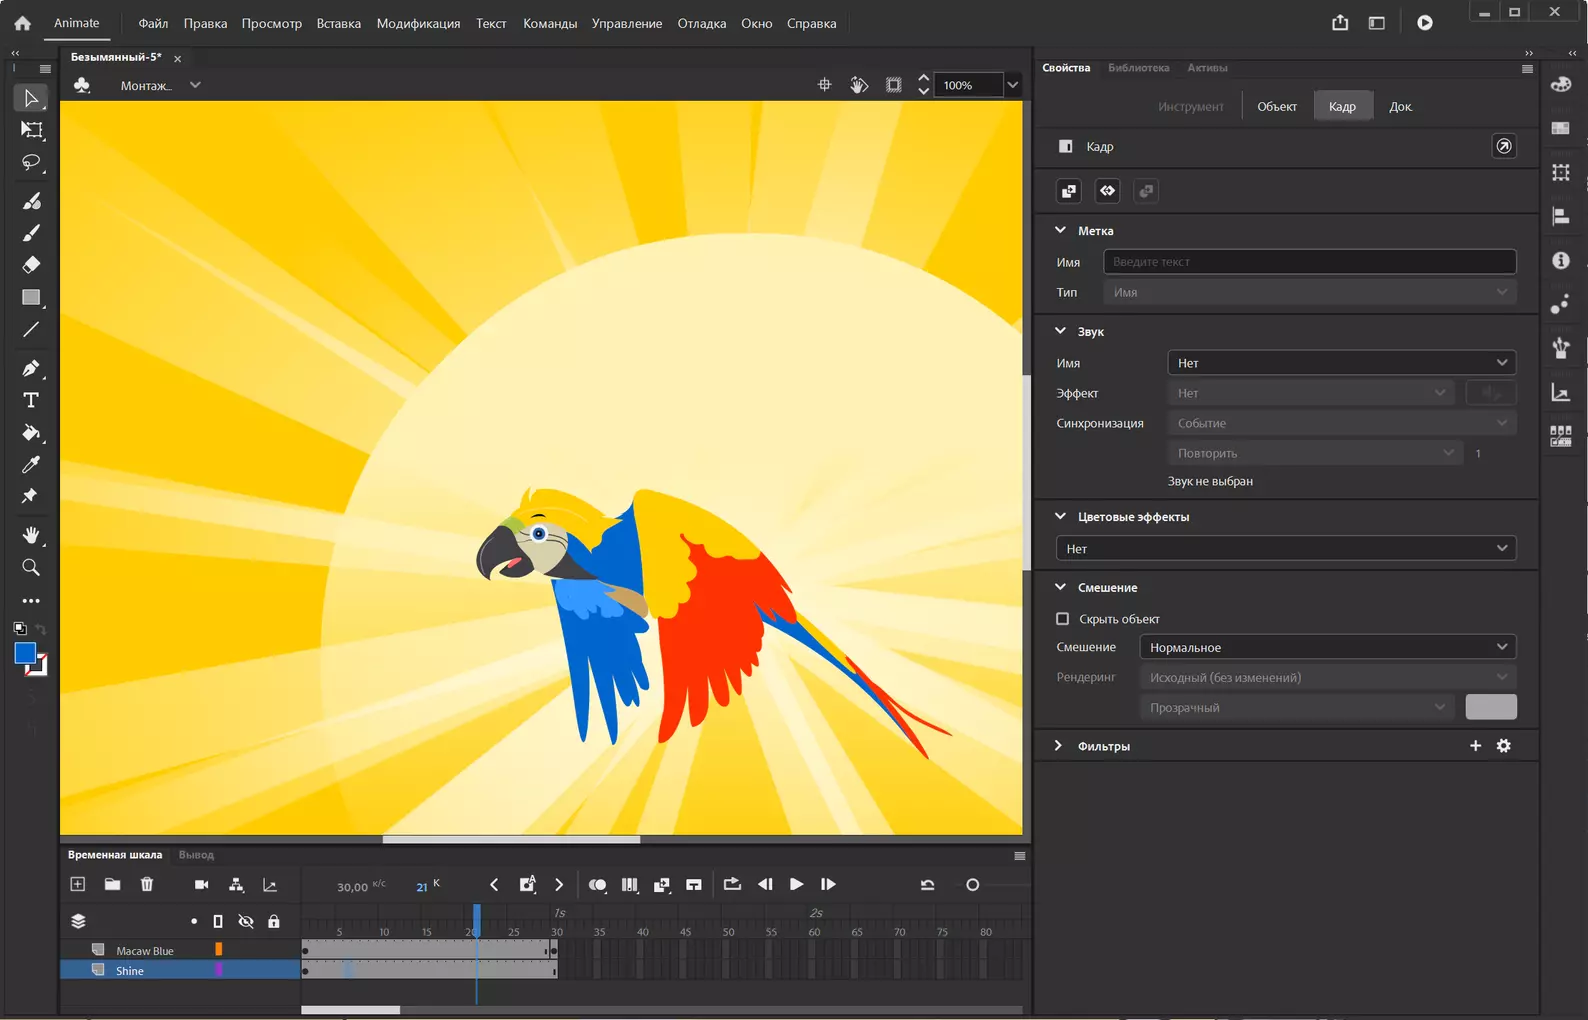Open filter options gear icon
The height and width of the screenshot is (1020, 1588).
click(x=1504, y=746)
